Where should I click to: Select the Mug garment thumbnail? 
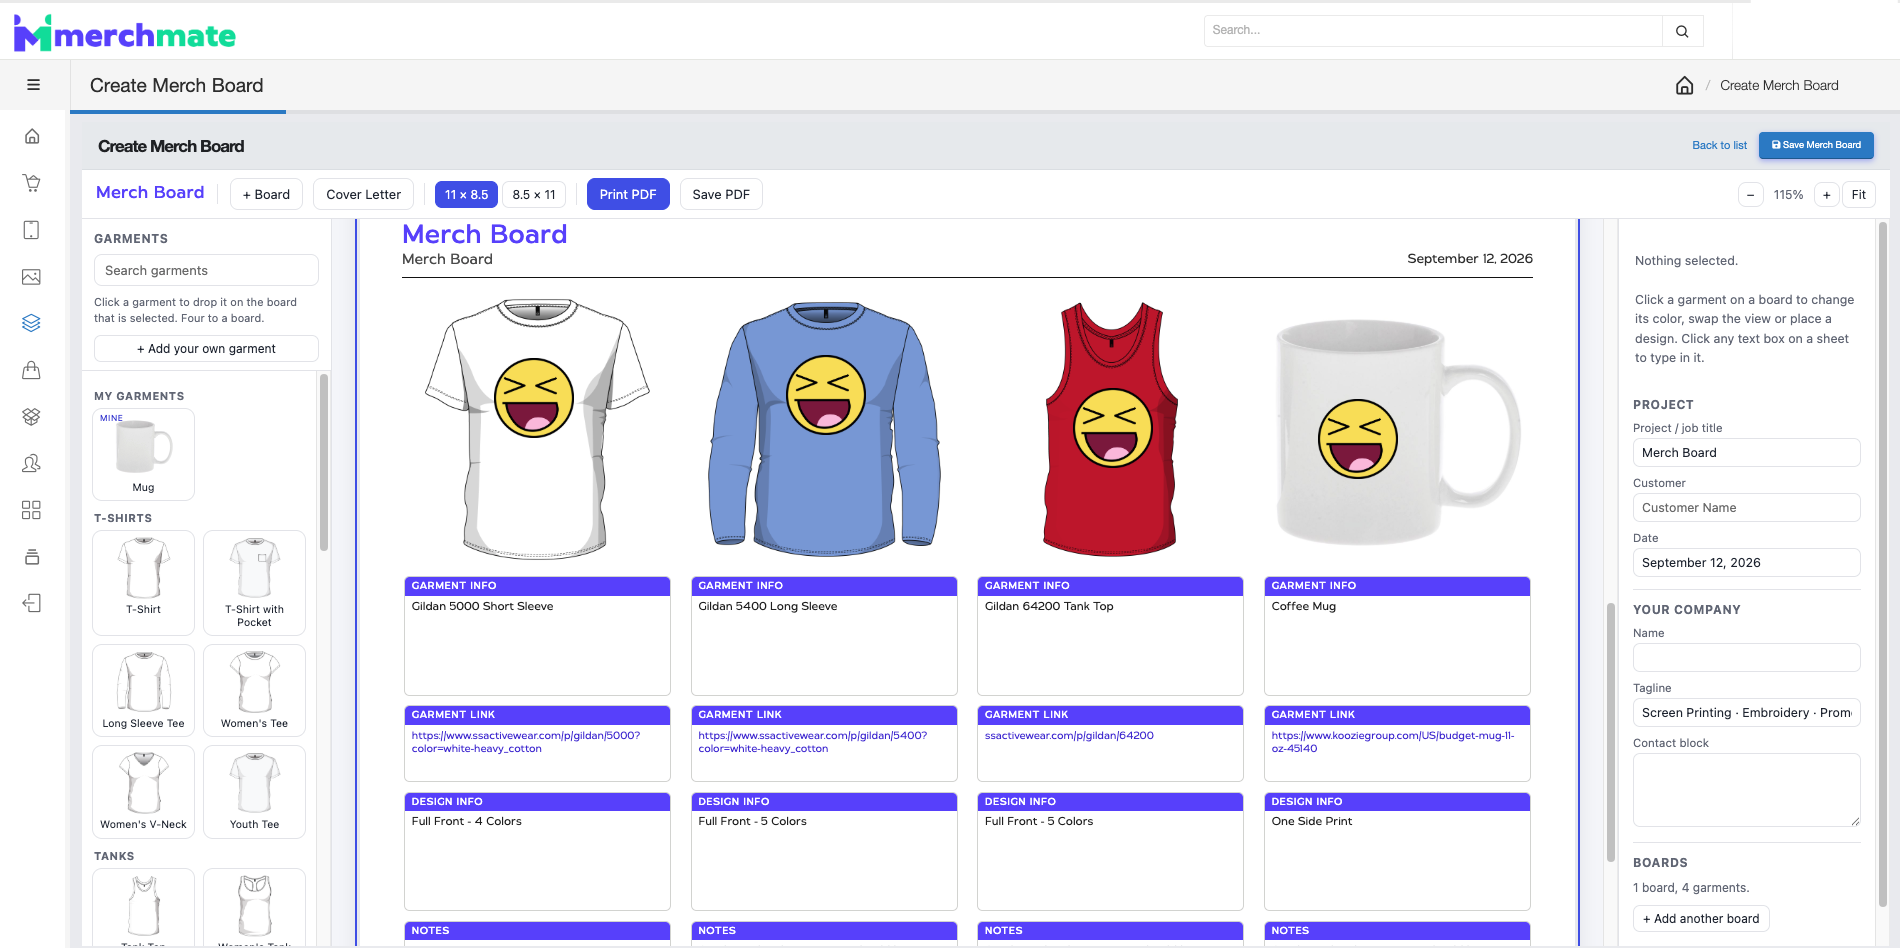[x=143, y=454]
